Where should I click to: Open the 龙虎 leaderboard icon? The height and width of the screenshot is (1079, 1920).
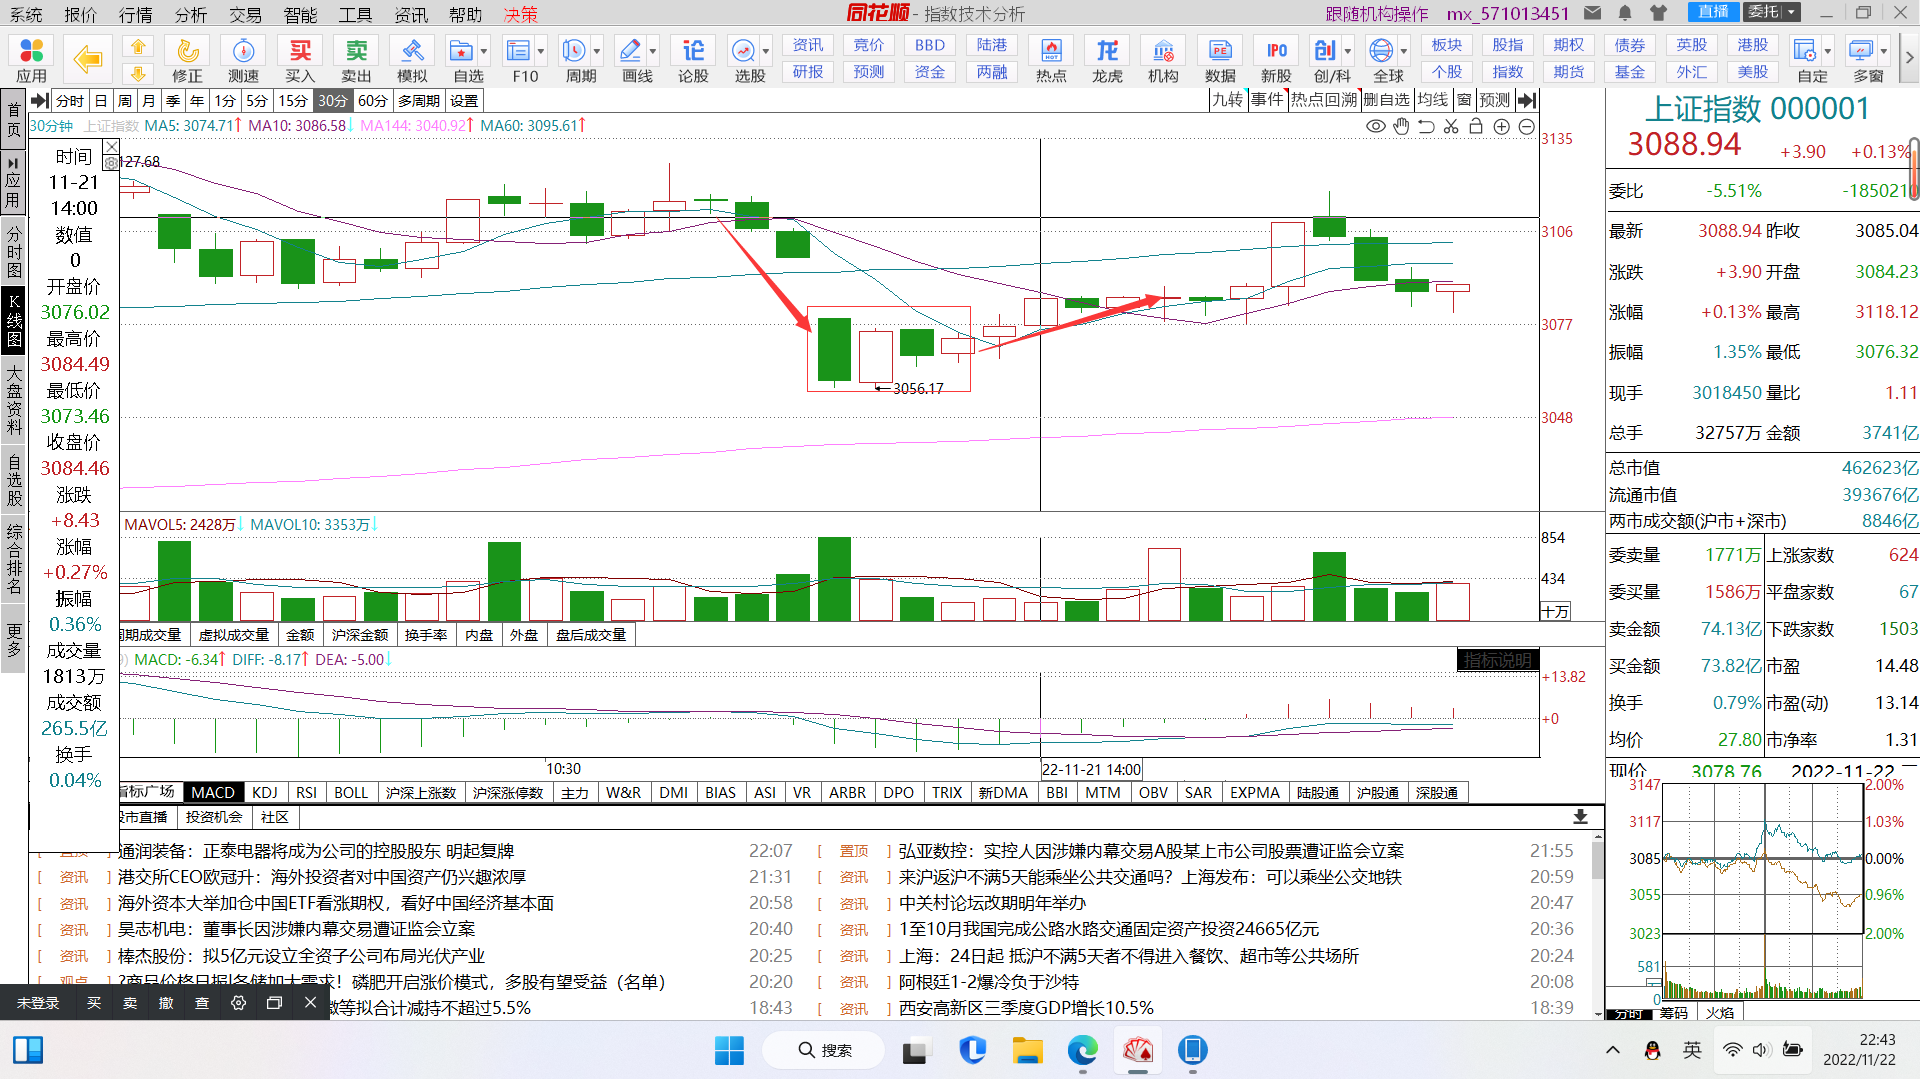point(1107,60)
